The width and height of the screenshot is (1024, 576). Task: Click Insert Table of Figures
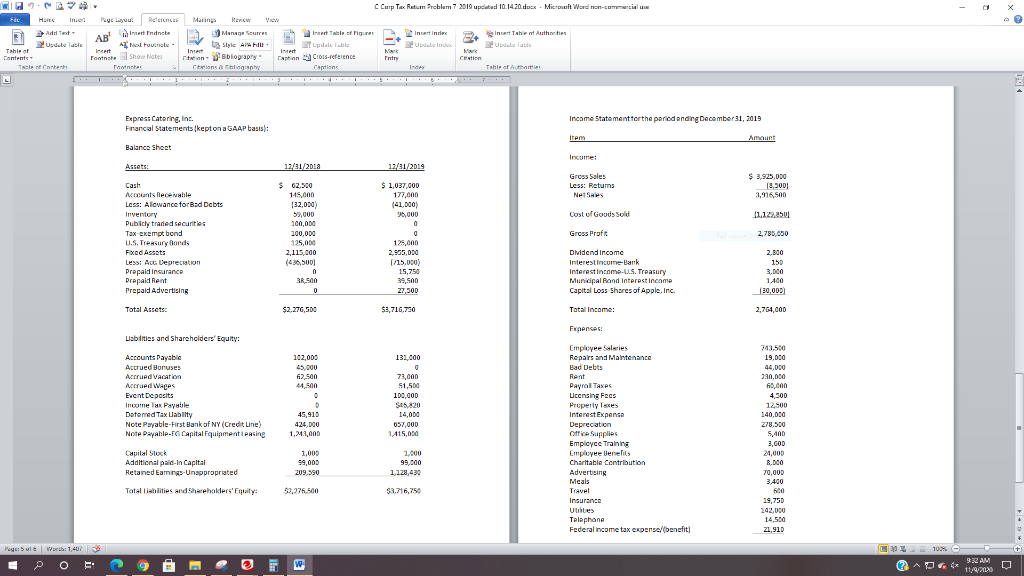[340, 33]
